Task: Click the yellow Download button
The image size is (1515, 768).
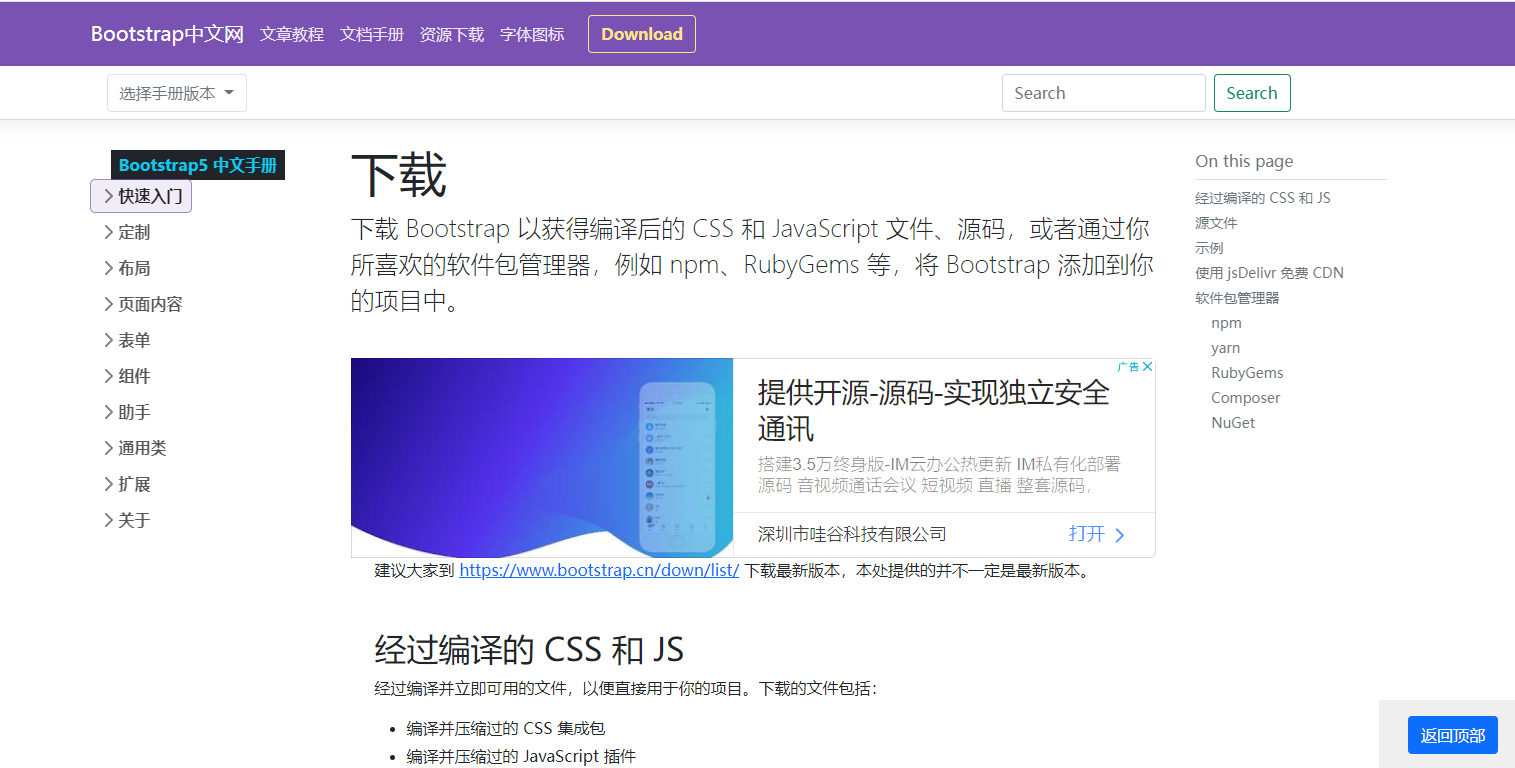Action: tap(641, 33)
